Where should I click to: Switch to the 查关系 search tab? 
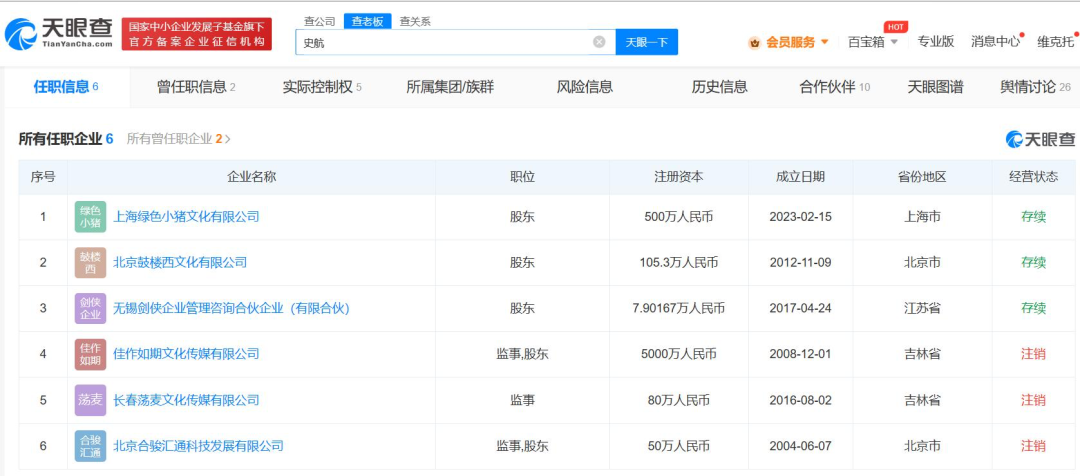click(414, 21)
